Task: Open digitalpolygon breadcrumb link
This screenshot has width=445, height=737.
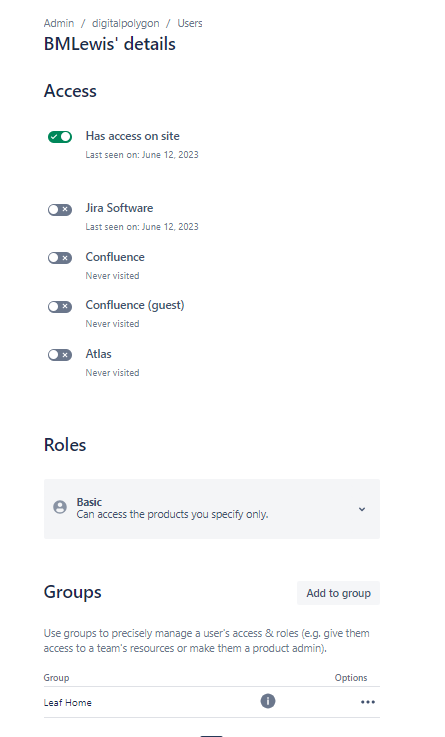Action: pyautogui.click(x=125, y=23)
